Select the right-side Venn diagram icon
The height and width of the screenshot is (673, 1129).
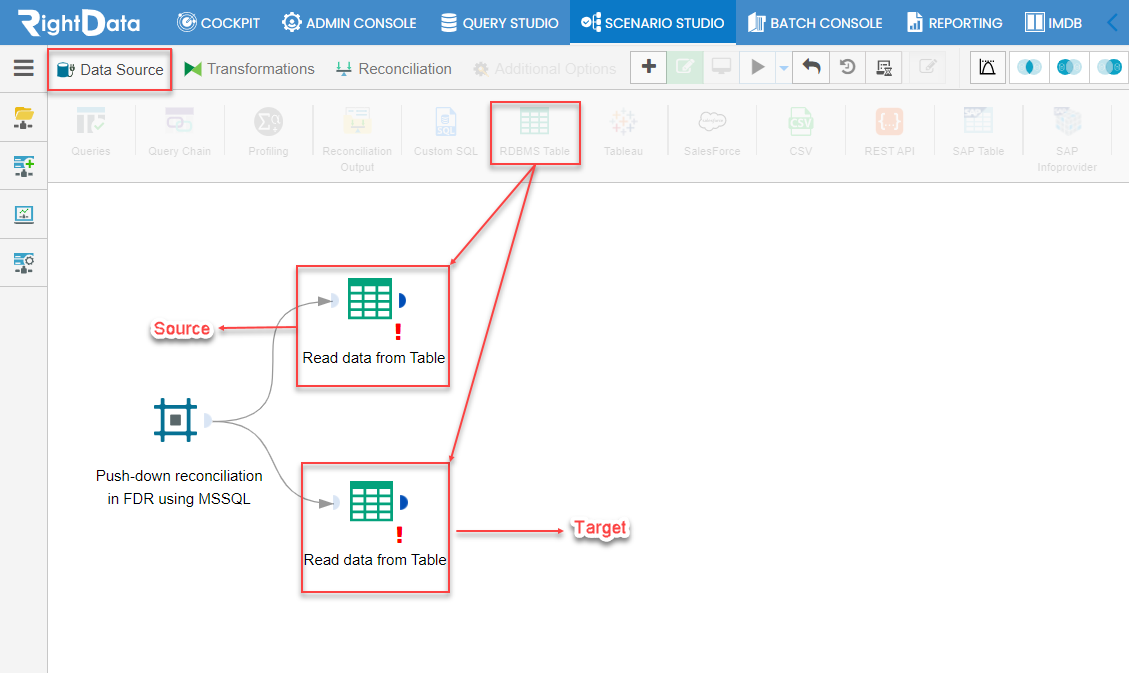click(x=1109, y=67)
